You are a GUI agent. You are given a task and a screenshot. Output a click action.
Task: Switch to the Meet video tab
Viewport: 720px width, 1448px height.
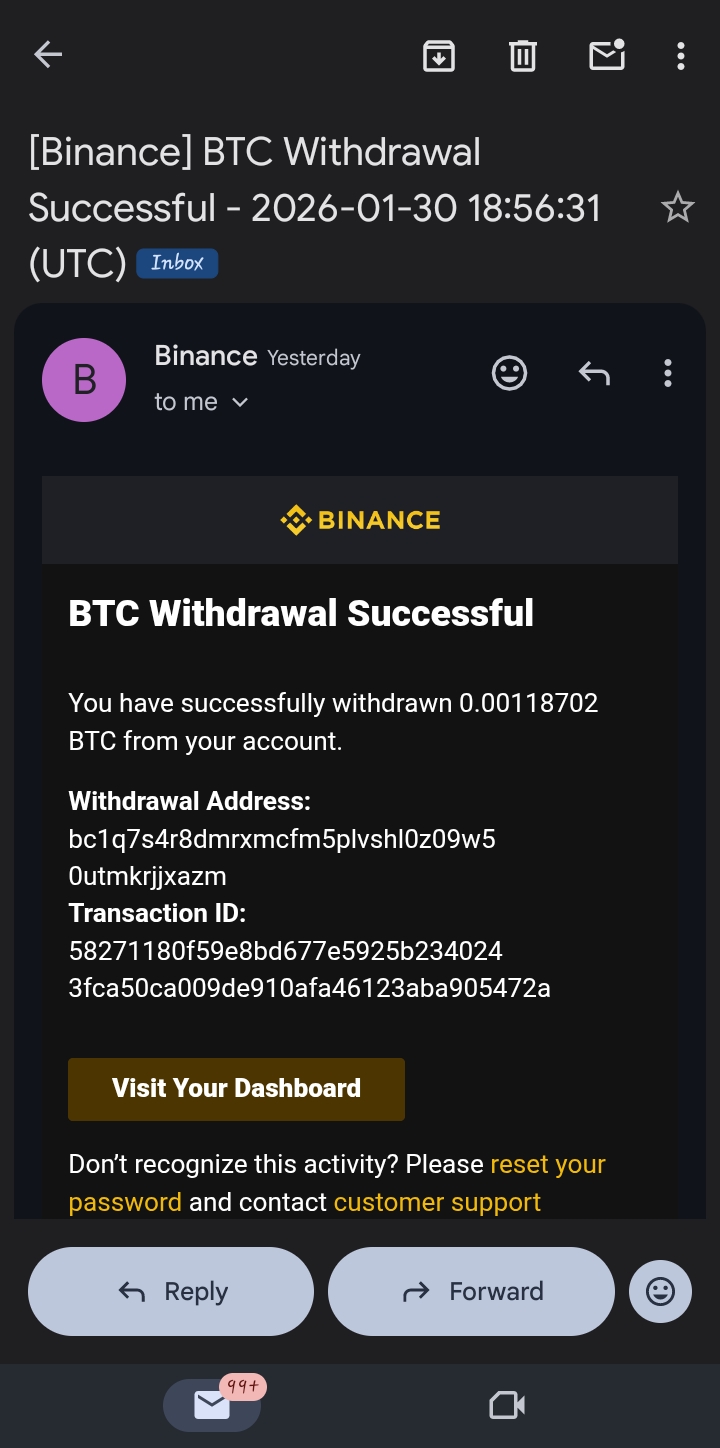507,1405
